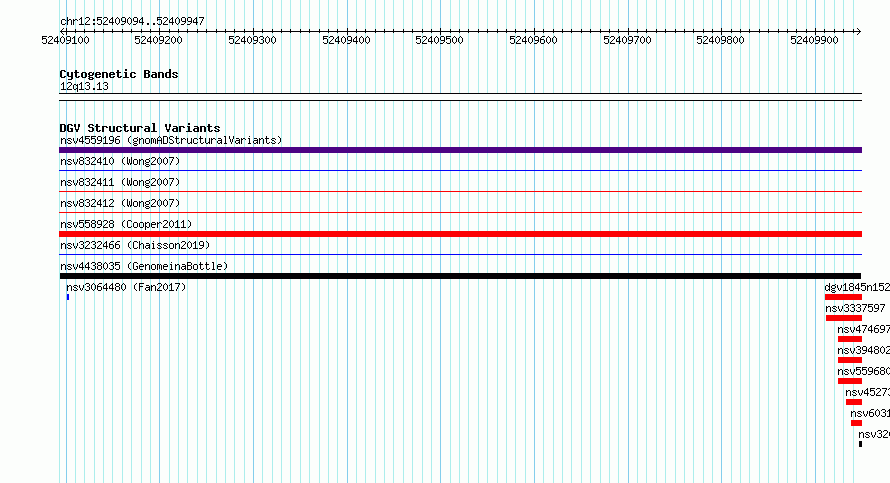Click ruler position 52409500
Screen dimensions: 890x483
pos(439,40)
